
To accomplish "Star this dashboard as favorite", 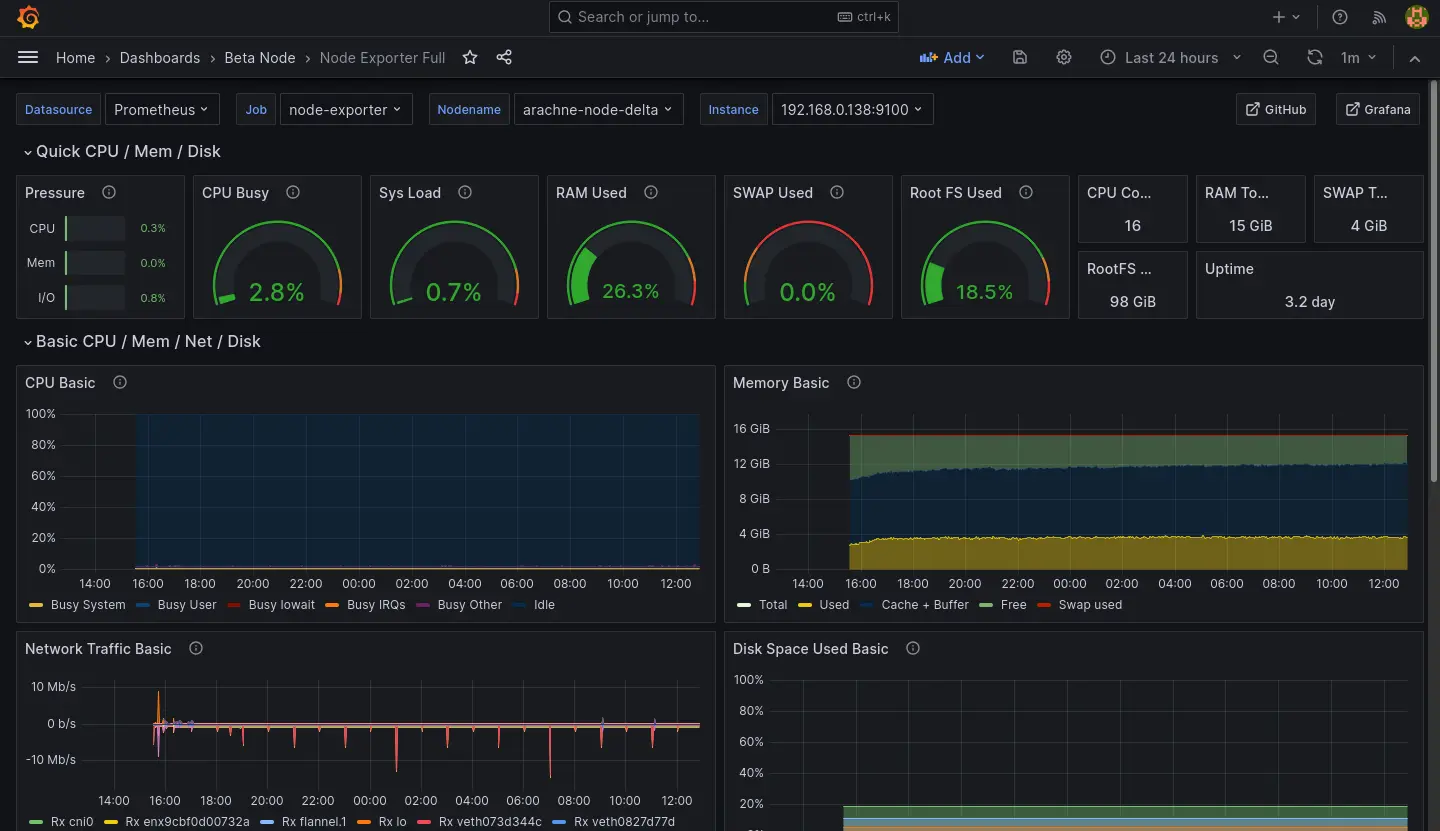I will click(470, 58).
